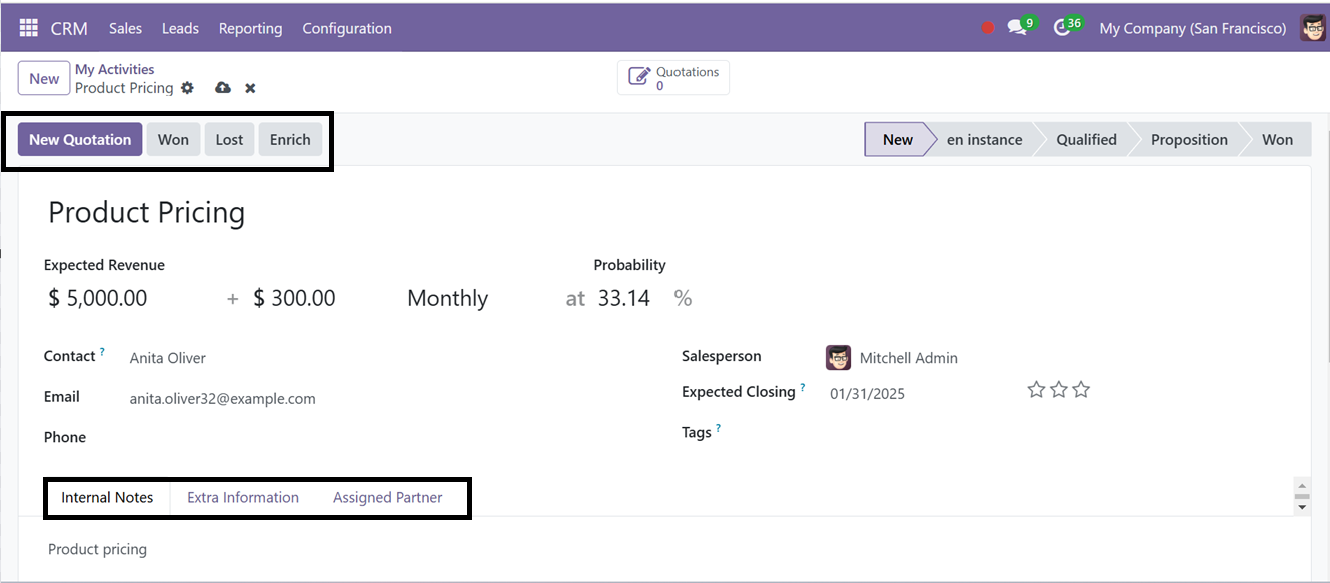Click the New Quotation button
1330x583 pixels.
pyautogui.click(x=80, y=139)
